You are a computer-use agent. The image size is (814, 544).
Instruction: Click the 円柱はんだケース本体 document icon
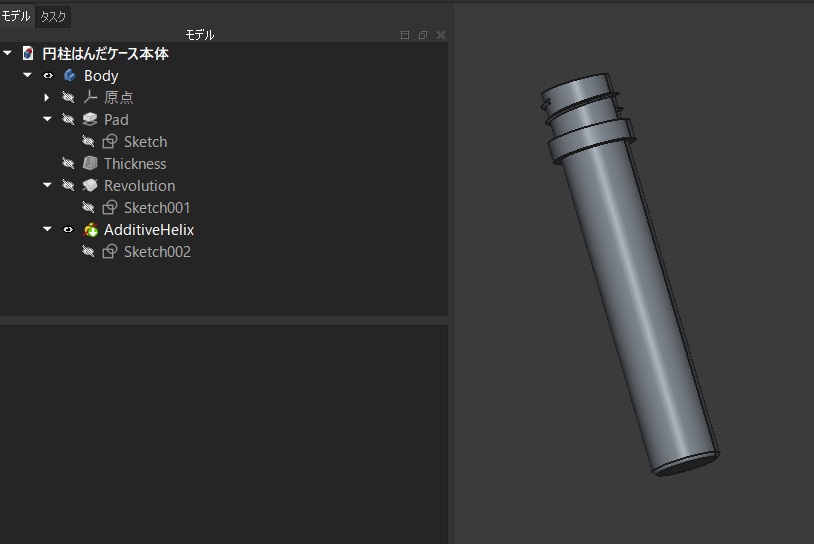pos(28,53)
